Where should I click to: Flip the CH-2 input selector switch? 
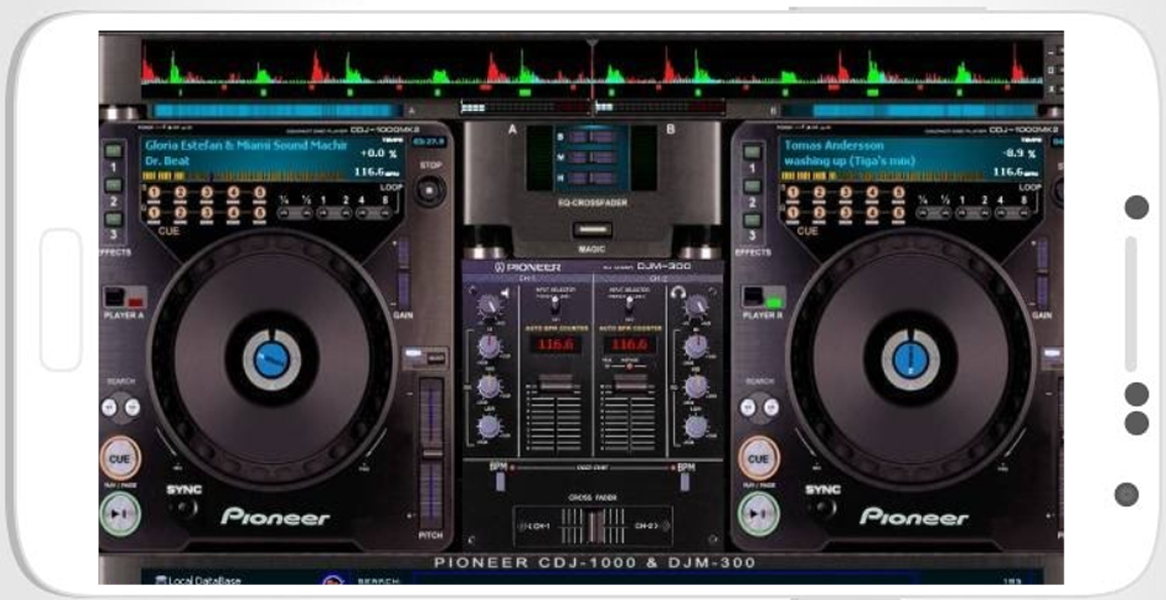pyautogui.click(x=629, y=304)
